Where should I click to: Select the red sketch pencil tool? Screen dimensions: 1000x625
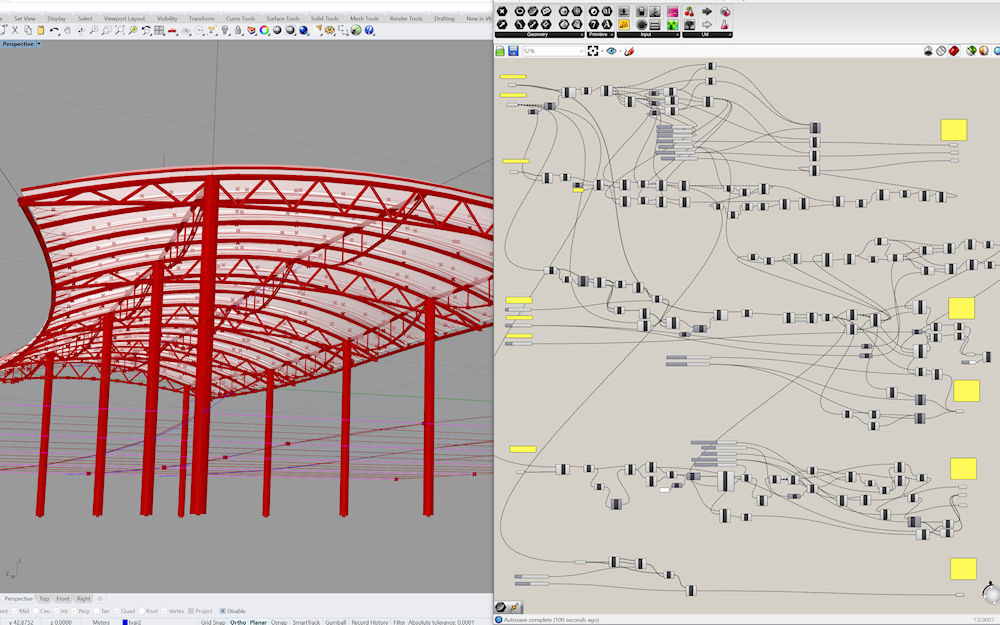tap(628, 50)
